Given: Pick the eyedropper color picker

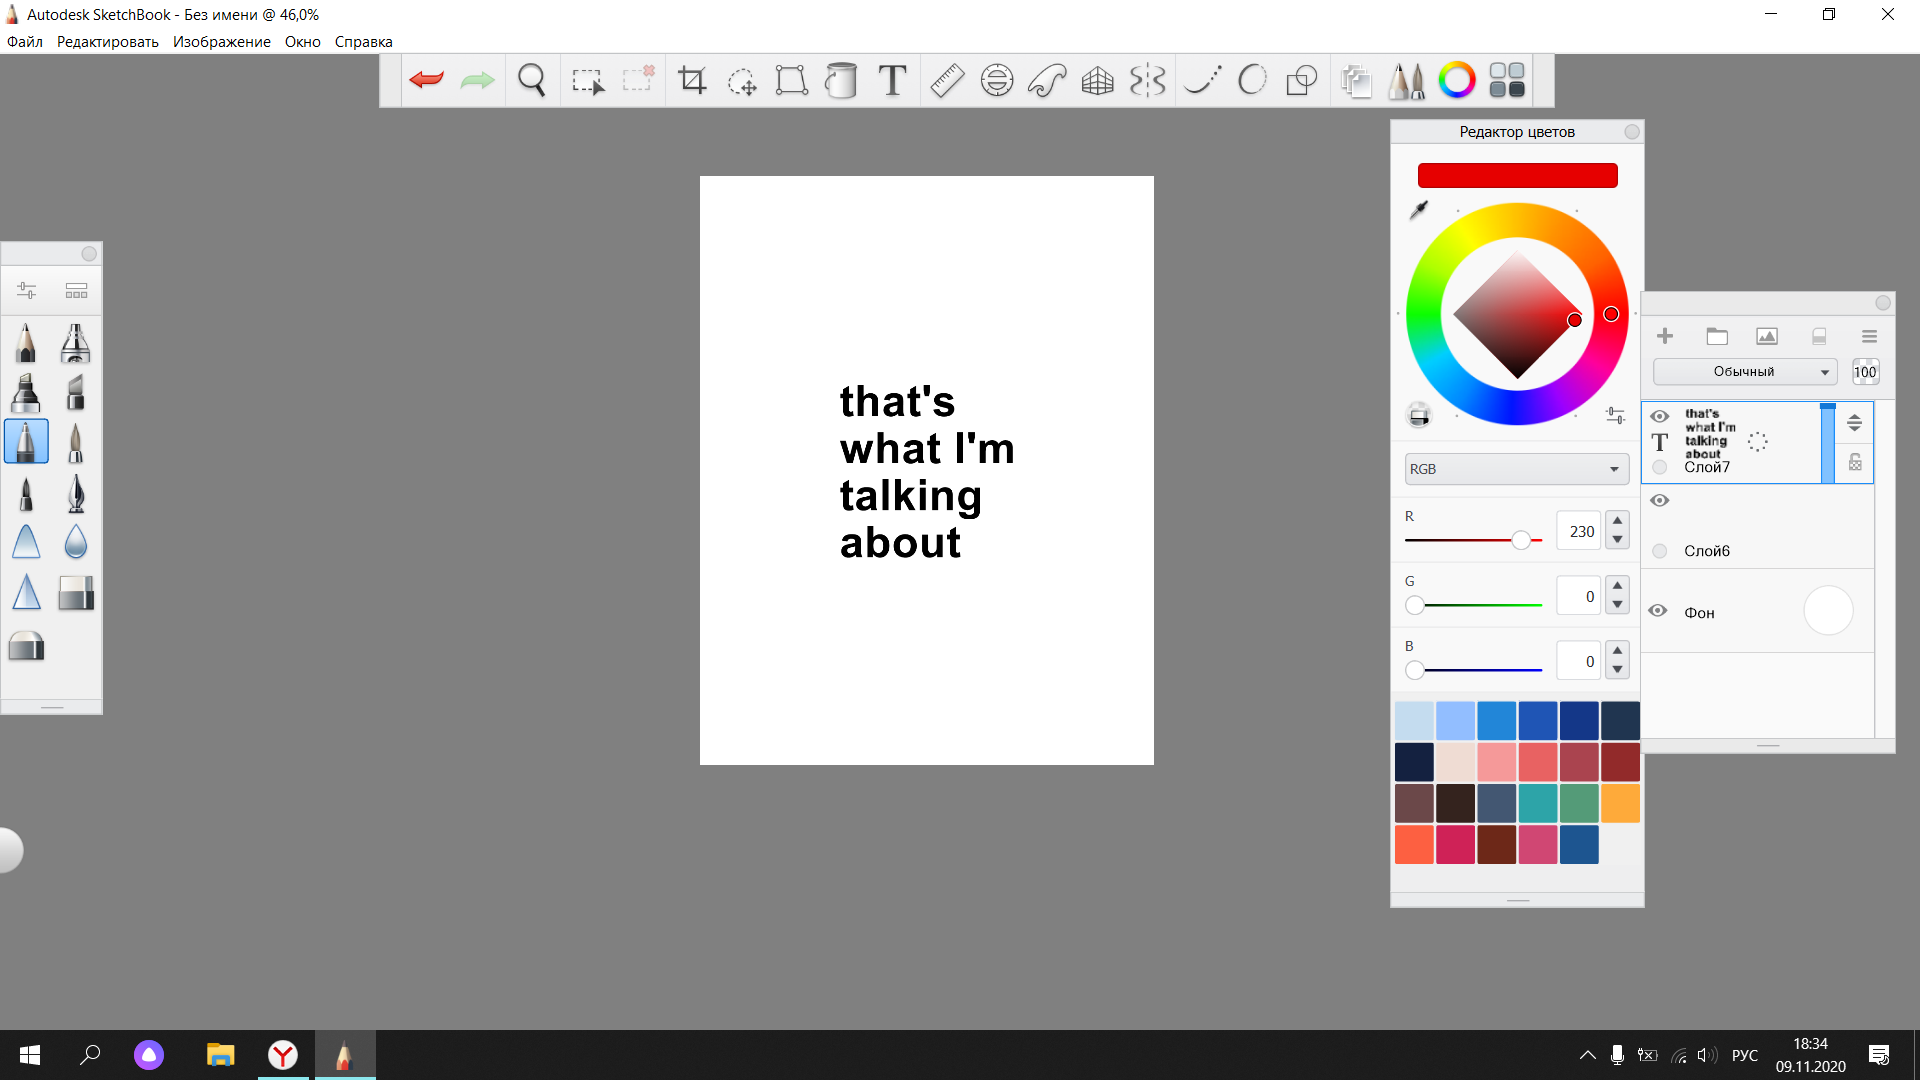Looking at the screenshot, I should (1419, 210).
